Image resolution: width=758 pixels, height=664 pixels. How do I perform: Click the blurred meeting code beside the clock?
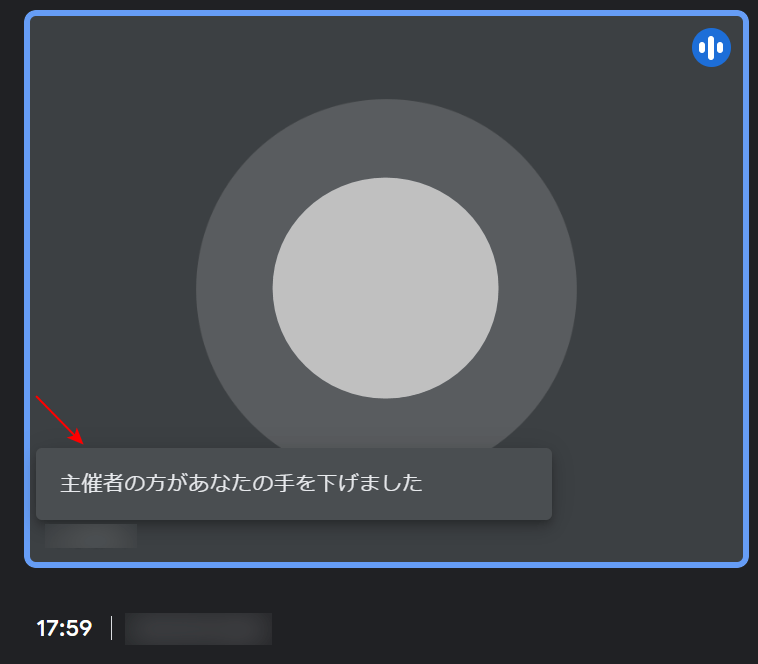198,628
